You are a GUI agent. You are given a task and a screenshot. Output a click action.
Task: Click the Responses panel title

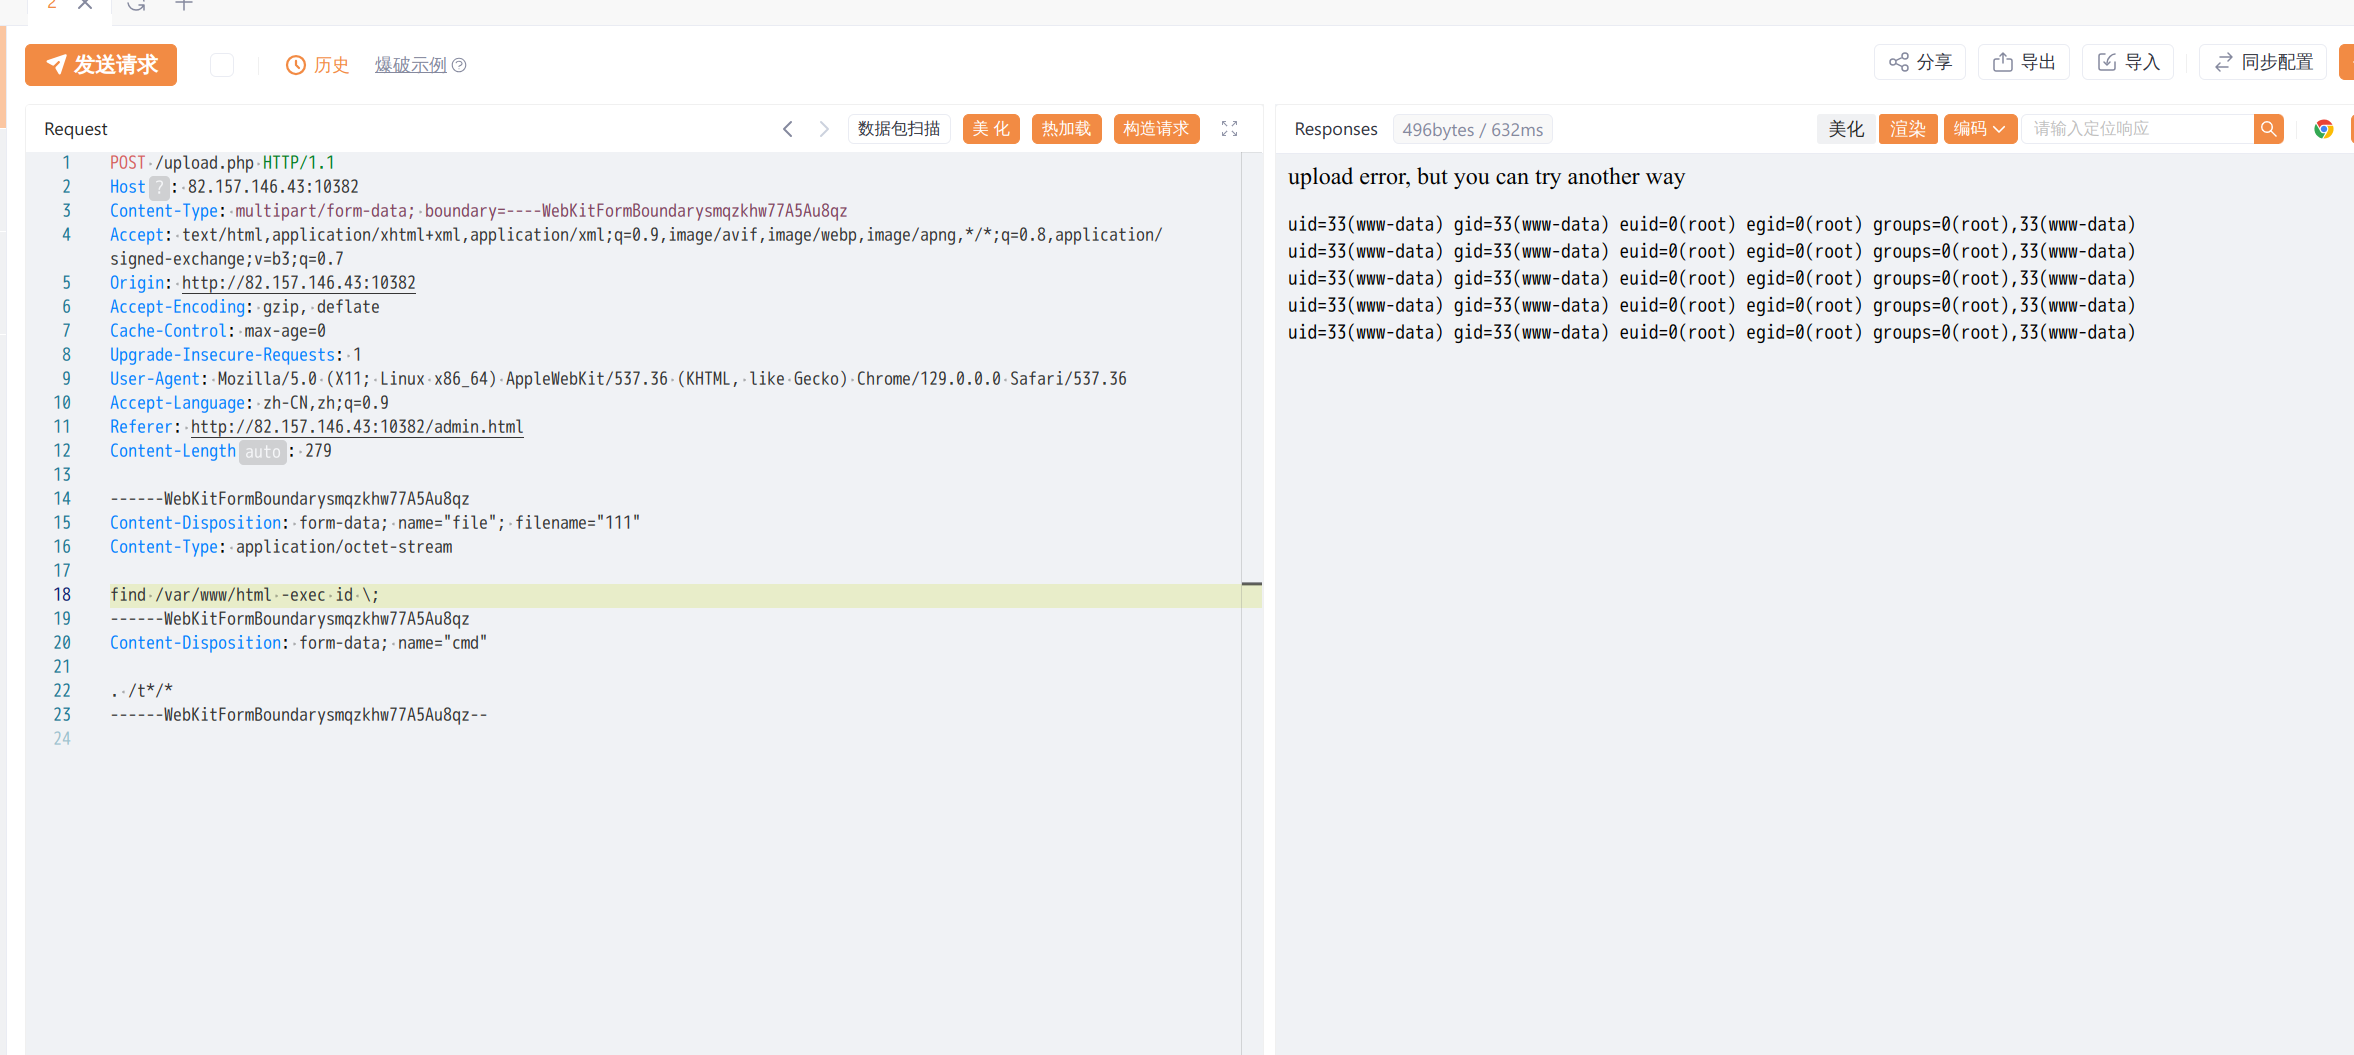click(x=1336, y=129)
